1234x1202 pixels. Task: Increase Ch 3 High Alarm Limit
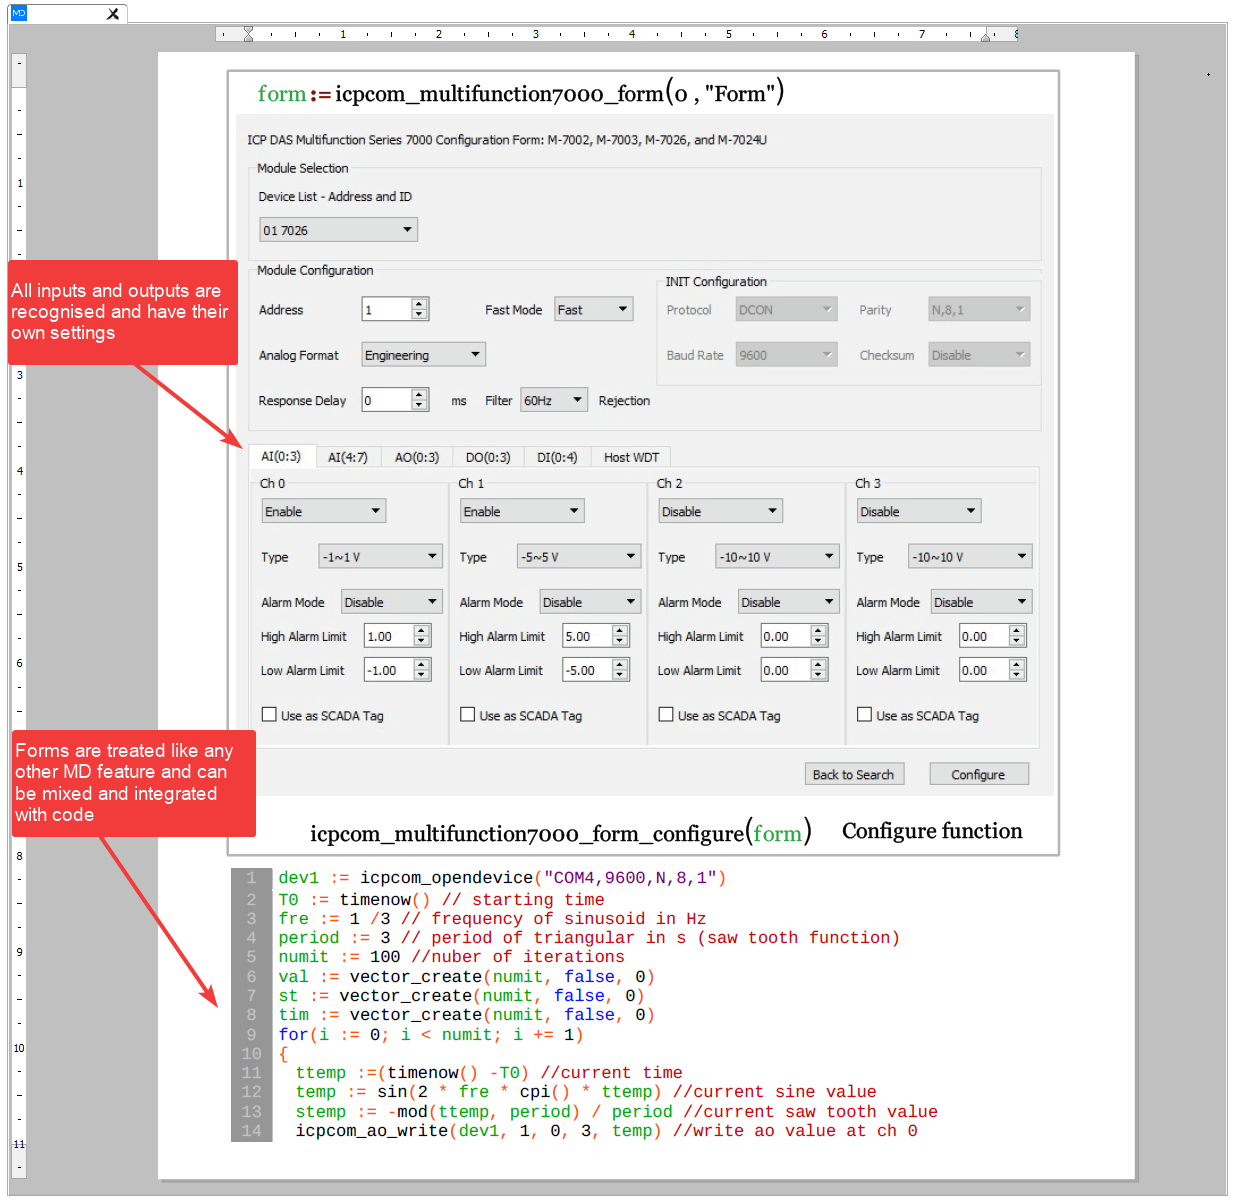pos(1017,631)
